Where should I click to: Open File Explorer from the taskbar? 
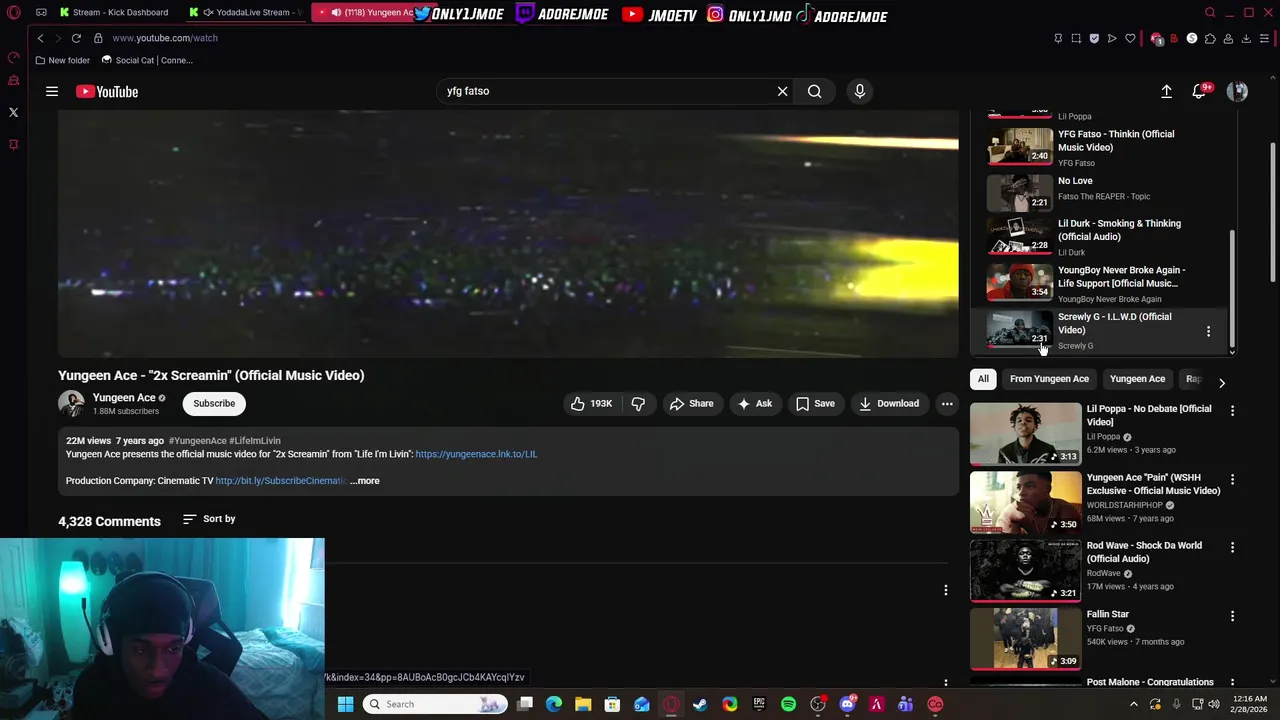[x=583, y=704]
